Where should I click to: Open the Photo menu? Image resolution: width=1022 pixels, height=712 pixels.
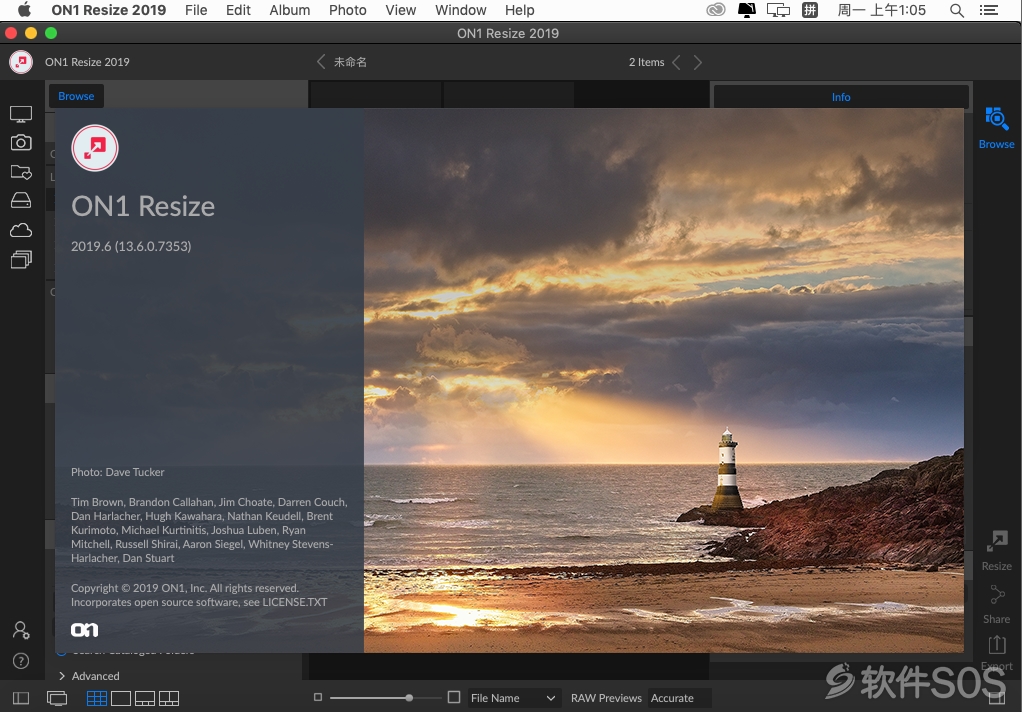[347, 10]
